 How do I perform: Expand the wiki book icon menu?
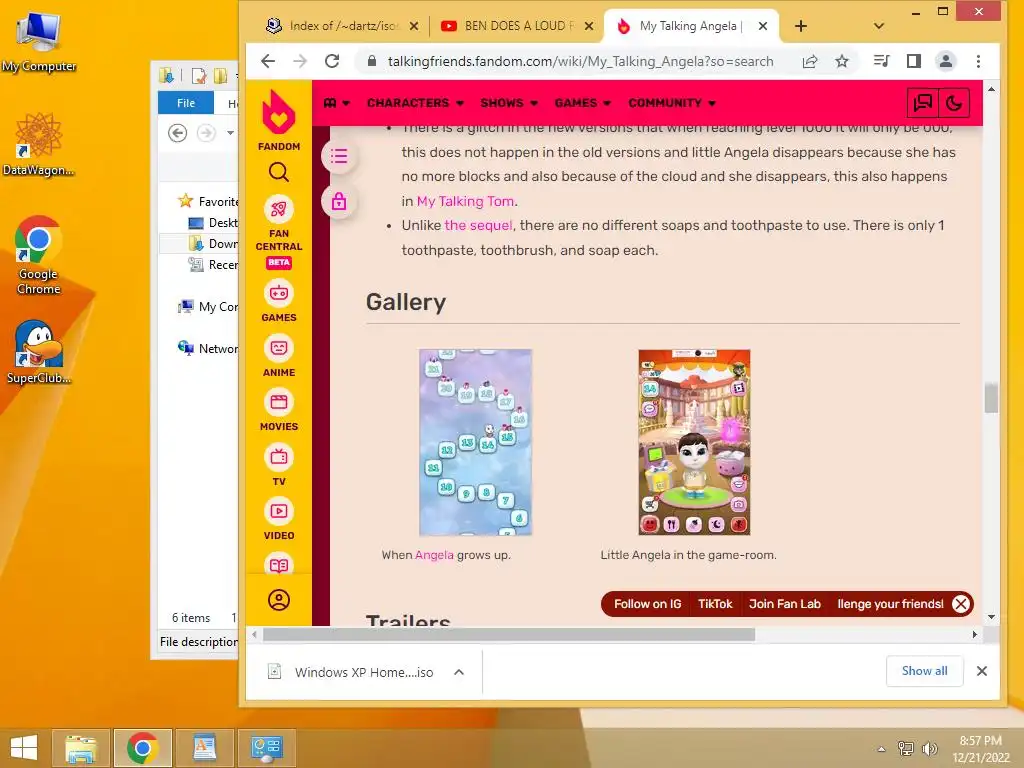[x=336, y=103]
